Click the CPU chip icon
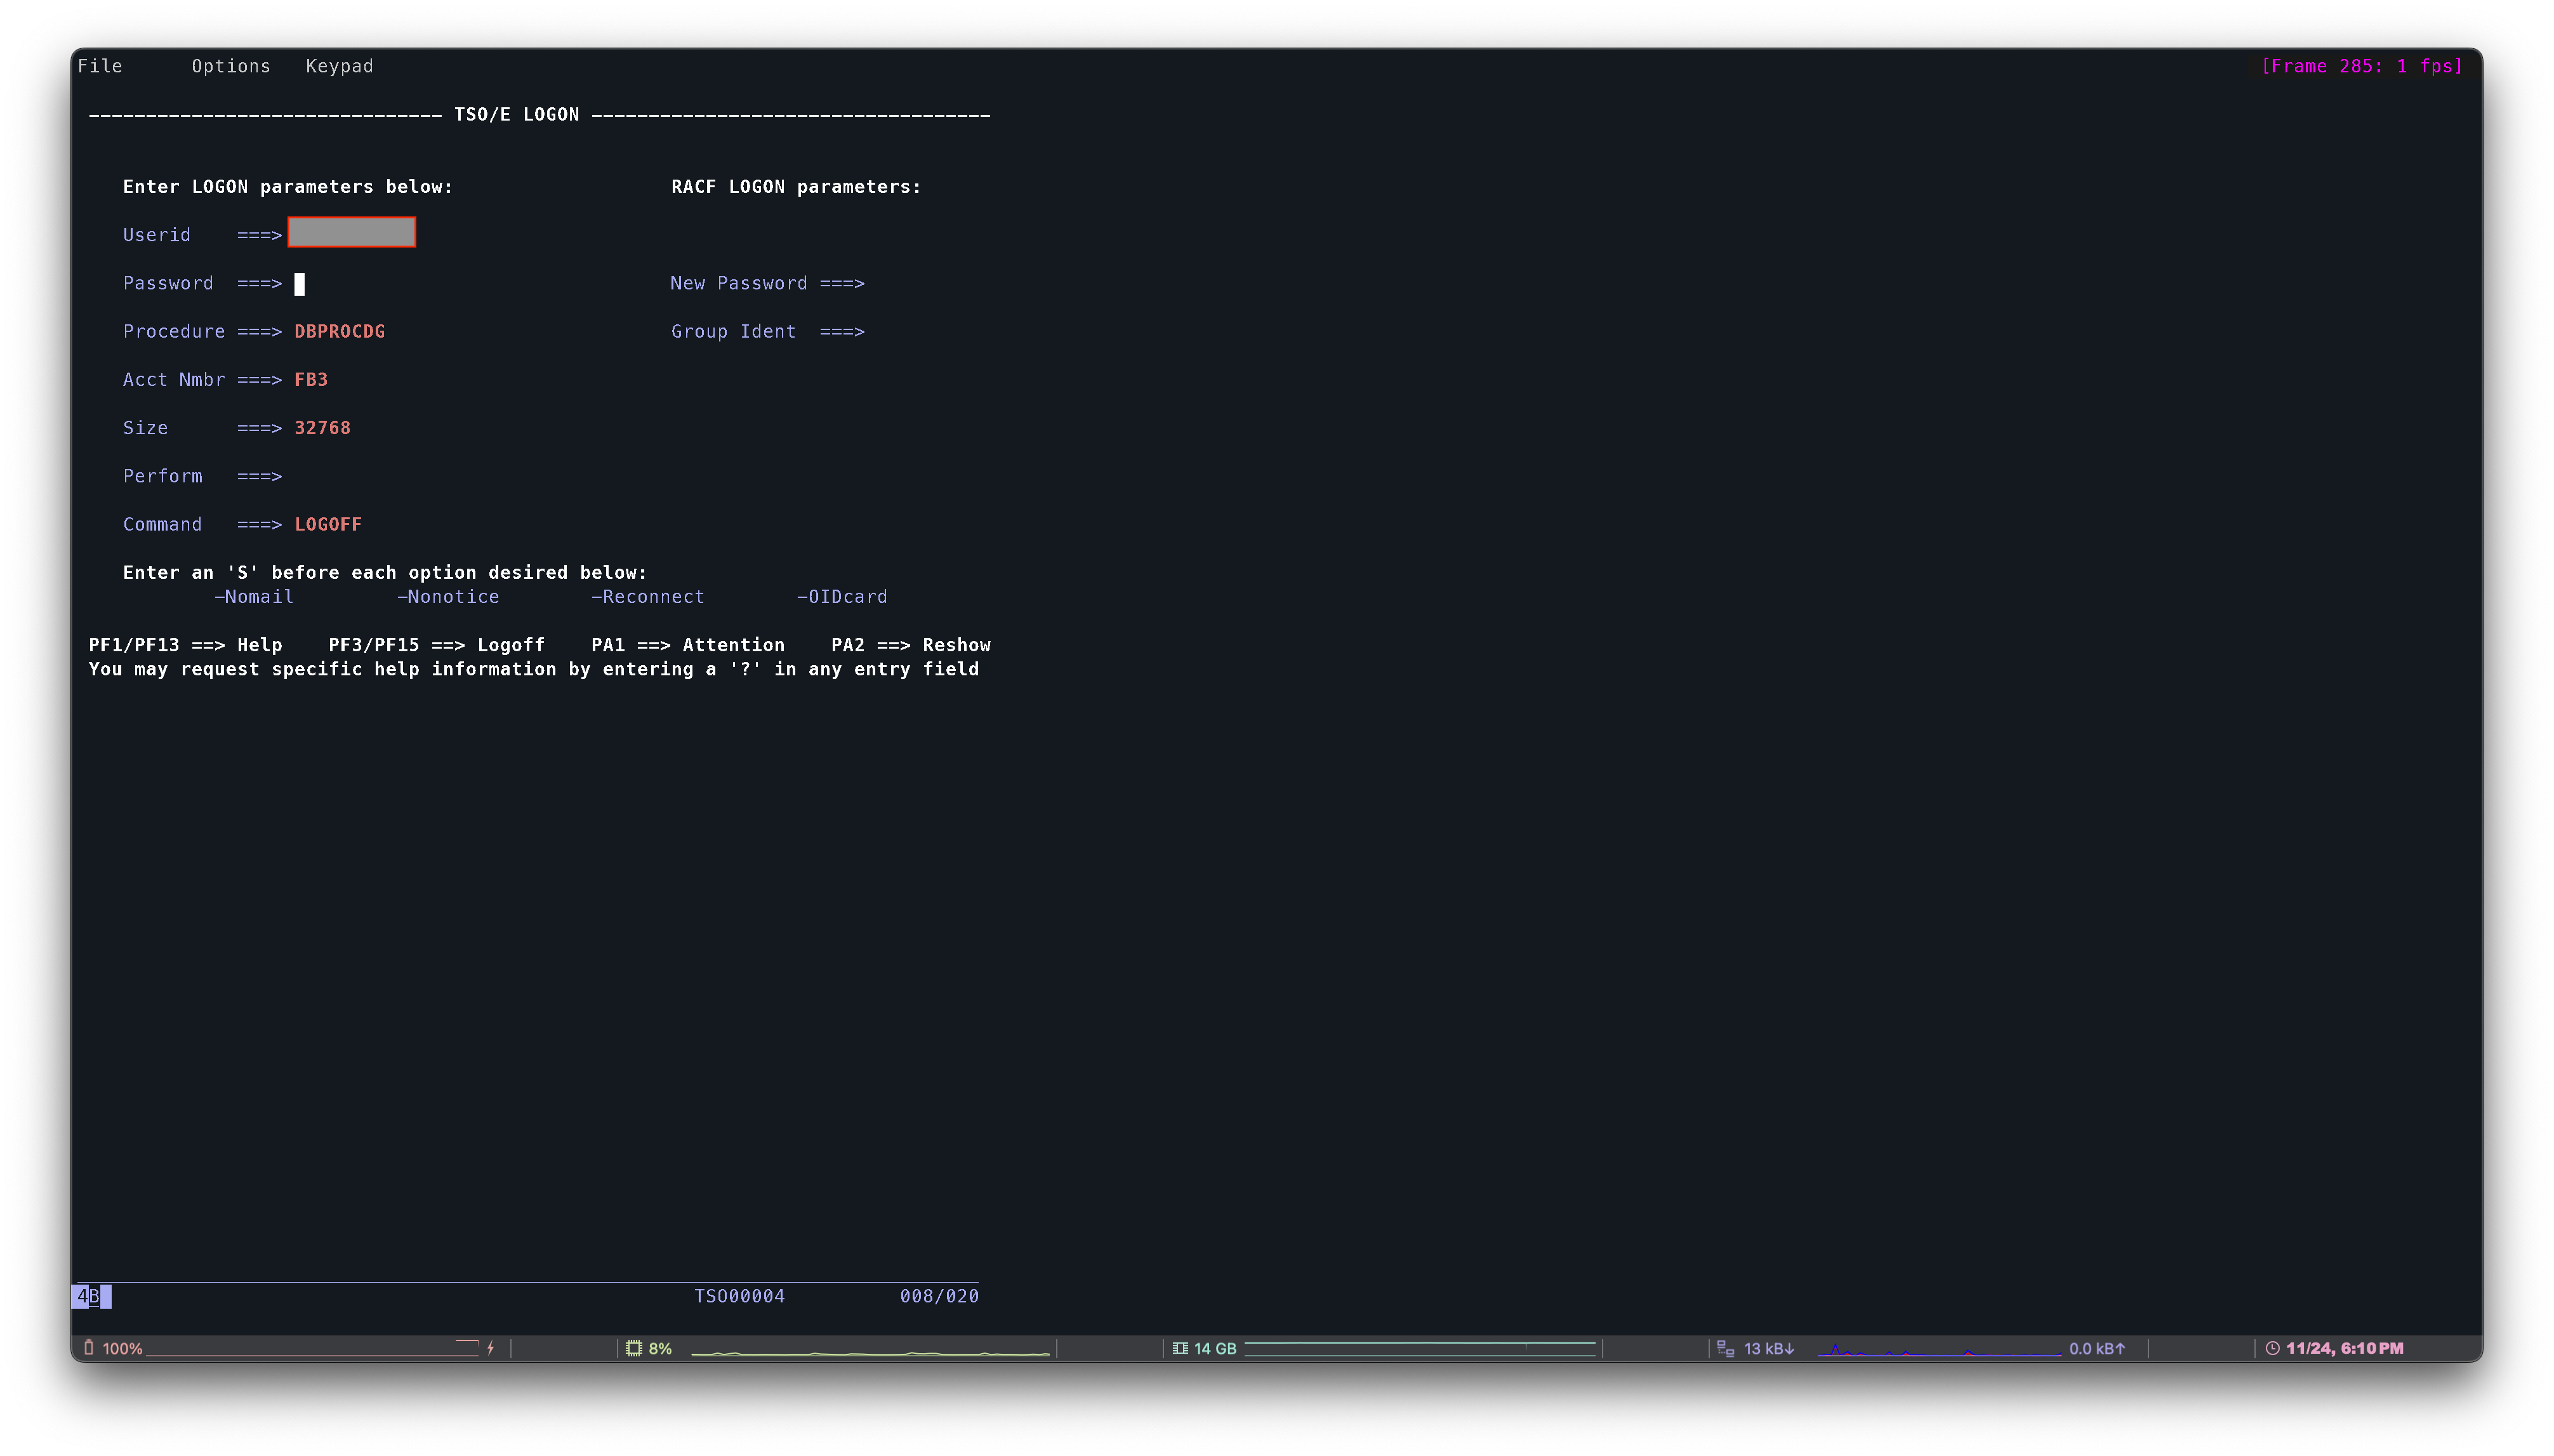 pos(633,1348)
